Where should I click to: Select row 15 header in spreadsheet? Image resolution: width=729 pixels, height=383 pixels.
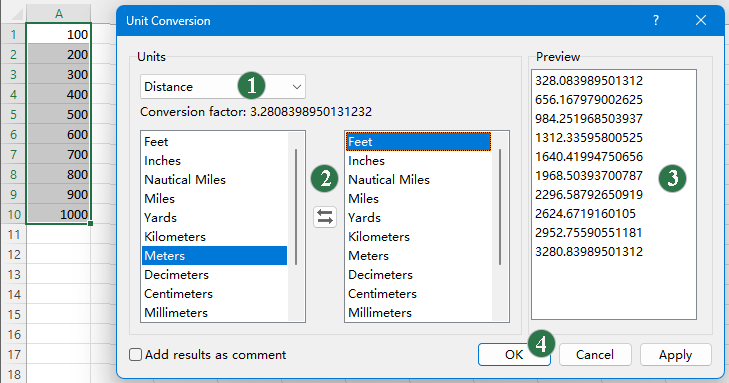point(13,314)
